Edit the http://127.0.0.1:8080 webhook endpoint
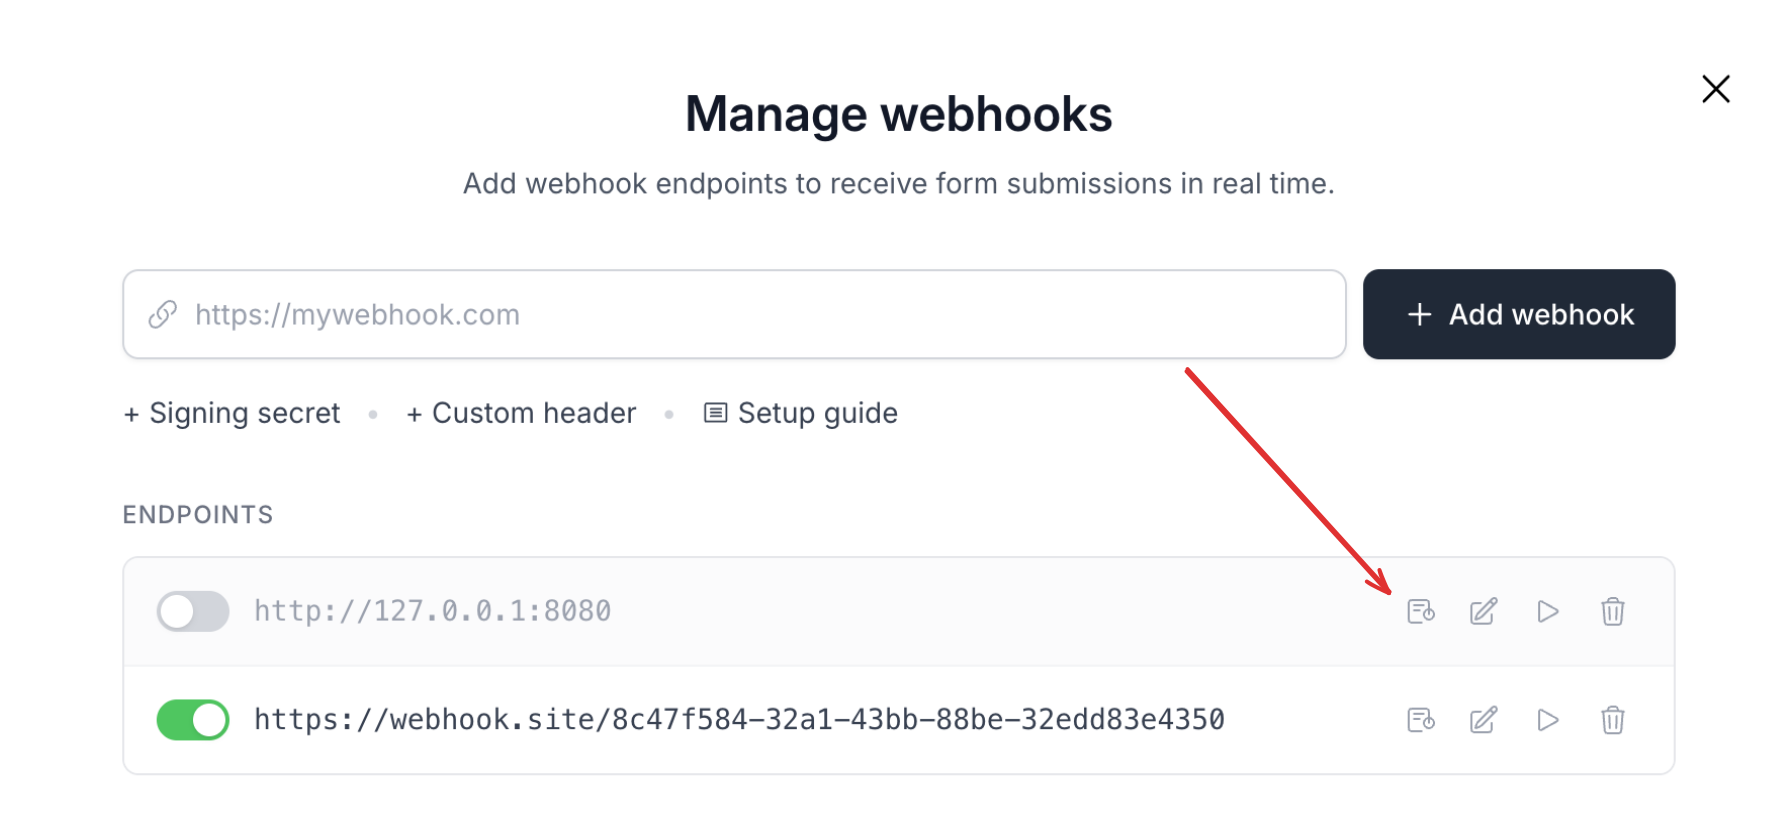Screen dimensions: 1780x838 [x=1484, y=611]
